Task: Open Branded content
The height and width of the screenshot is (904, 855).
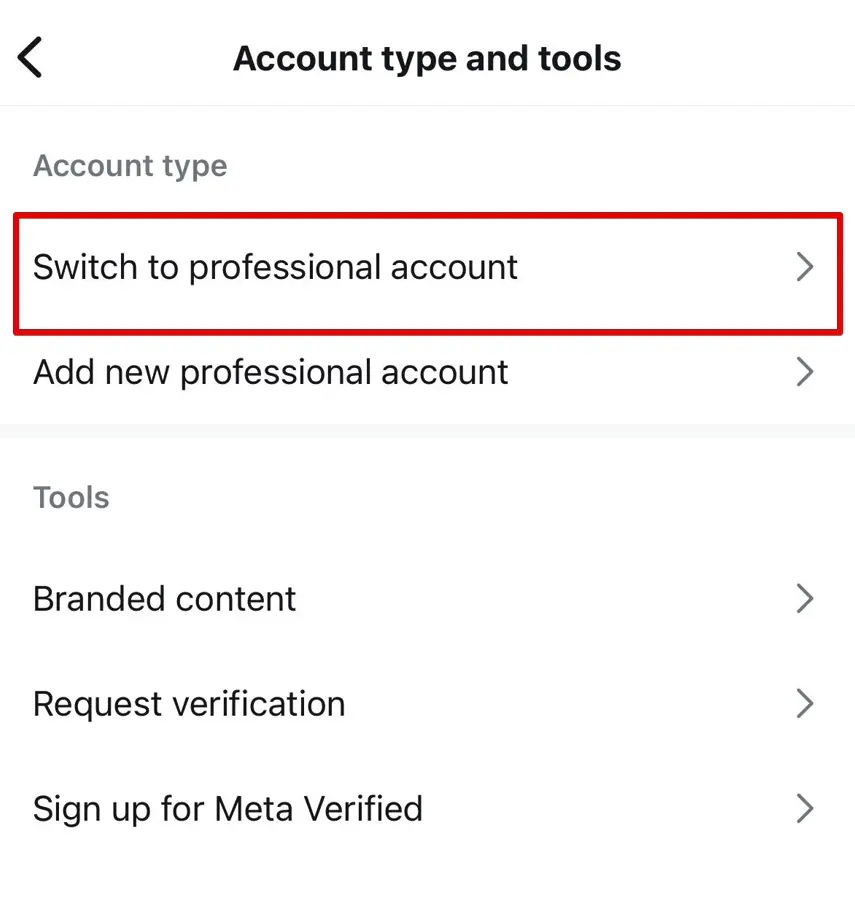Action: [x=164, y=599]
